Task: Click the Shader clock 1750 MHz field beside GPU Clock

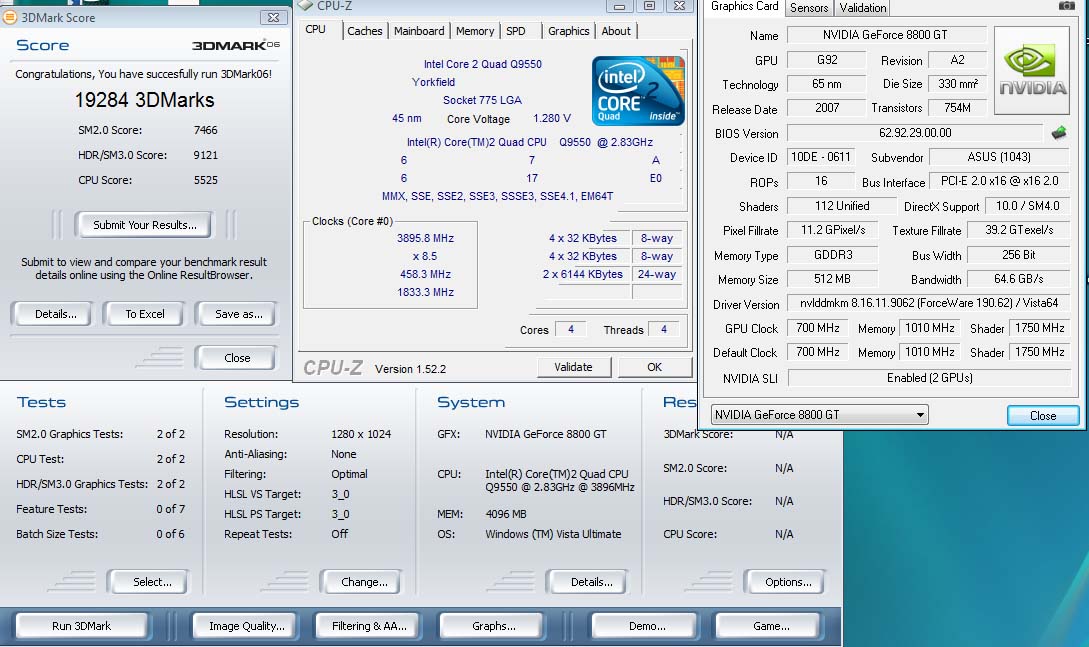Action: point(1039,328)
